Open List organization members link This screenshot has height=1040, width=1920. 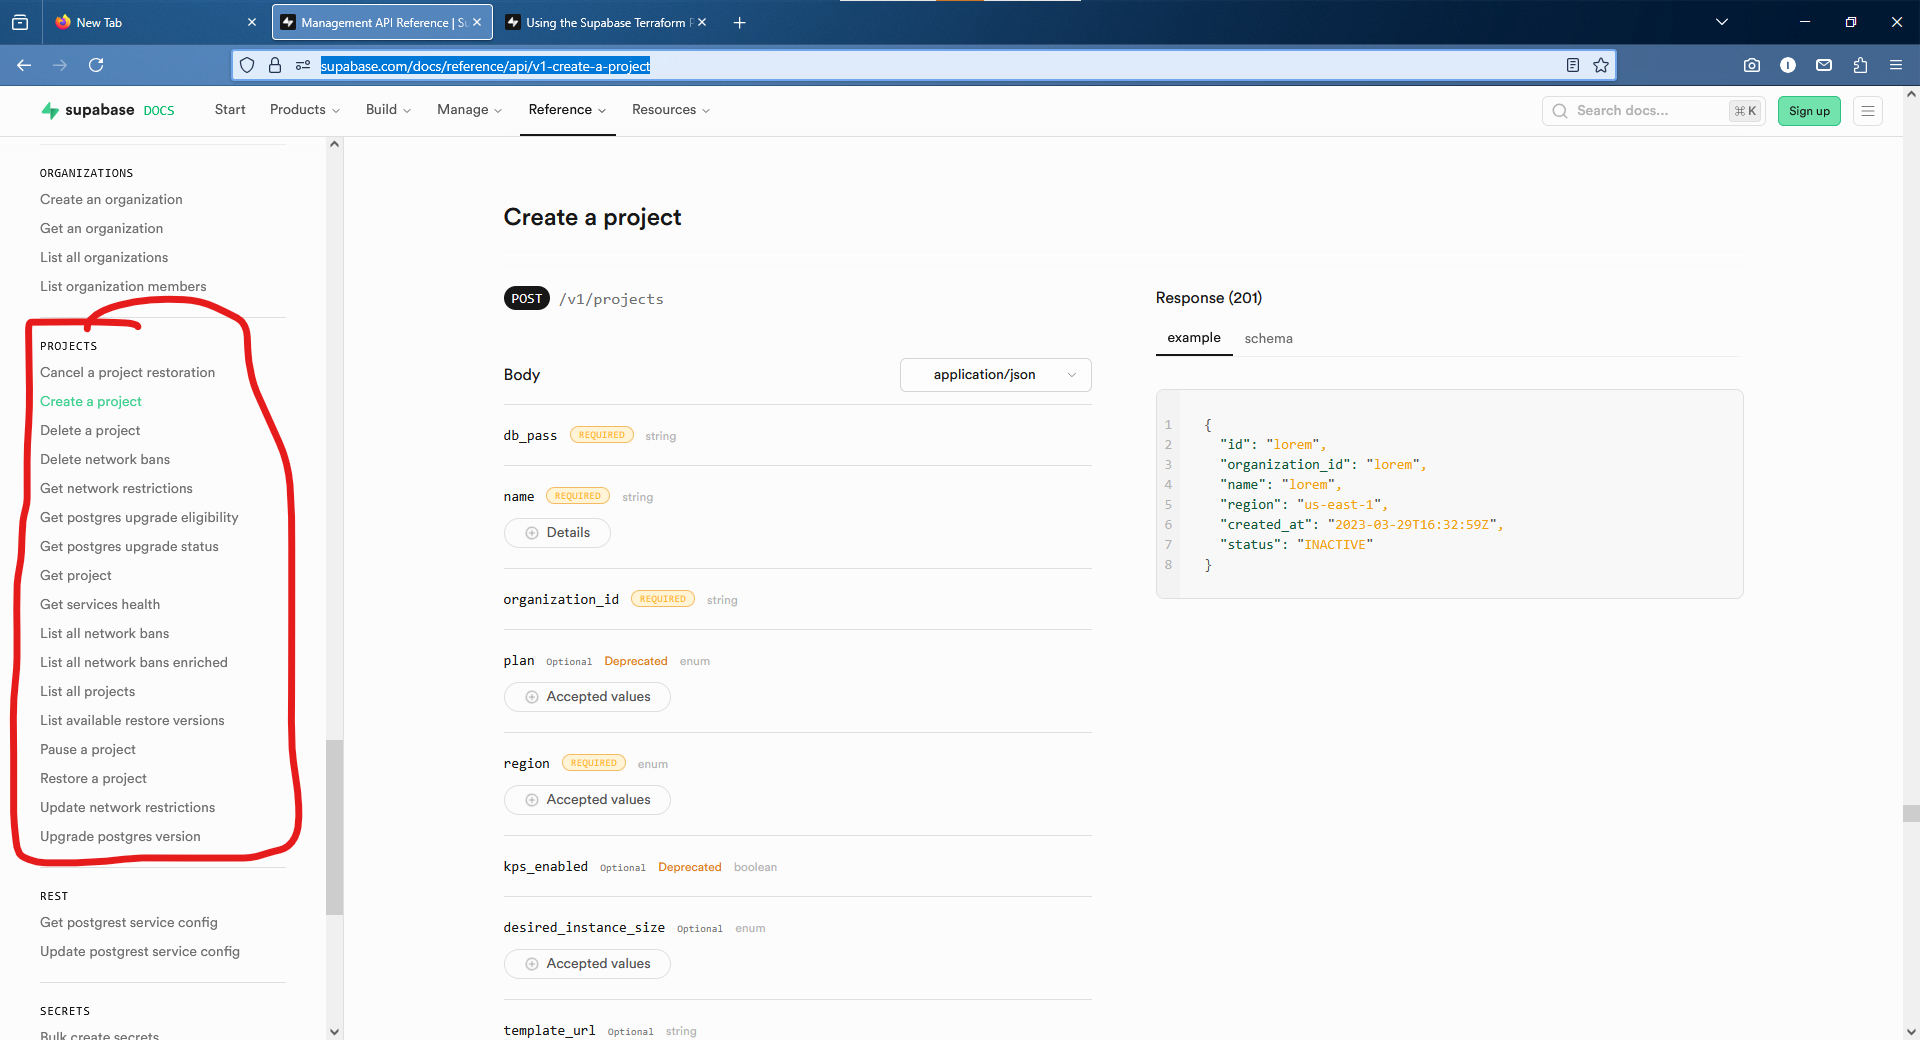tap(123, 287)
